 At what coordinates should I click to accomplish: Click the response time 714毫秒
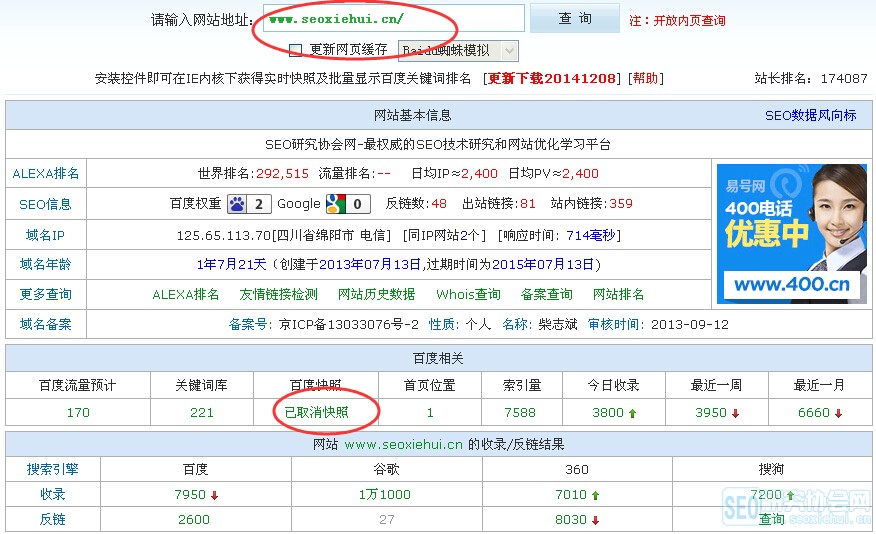pyautogui.click(x=591, y=235)
